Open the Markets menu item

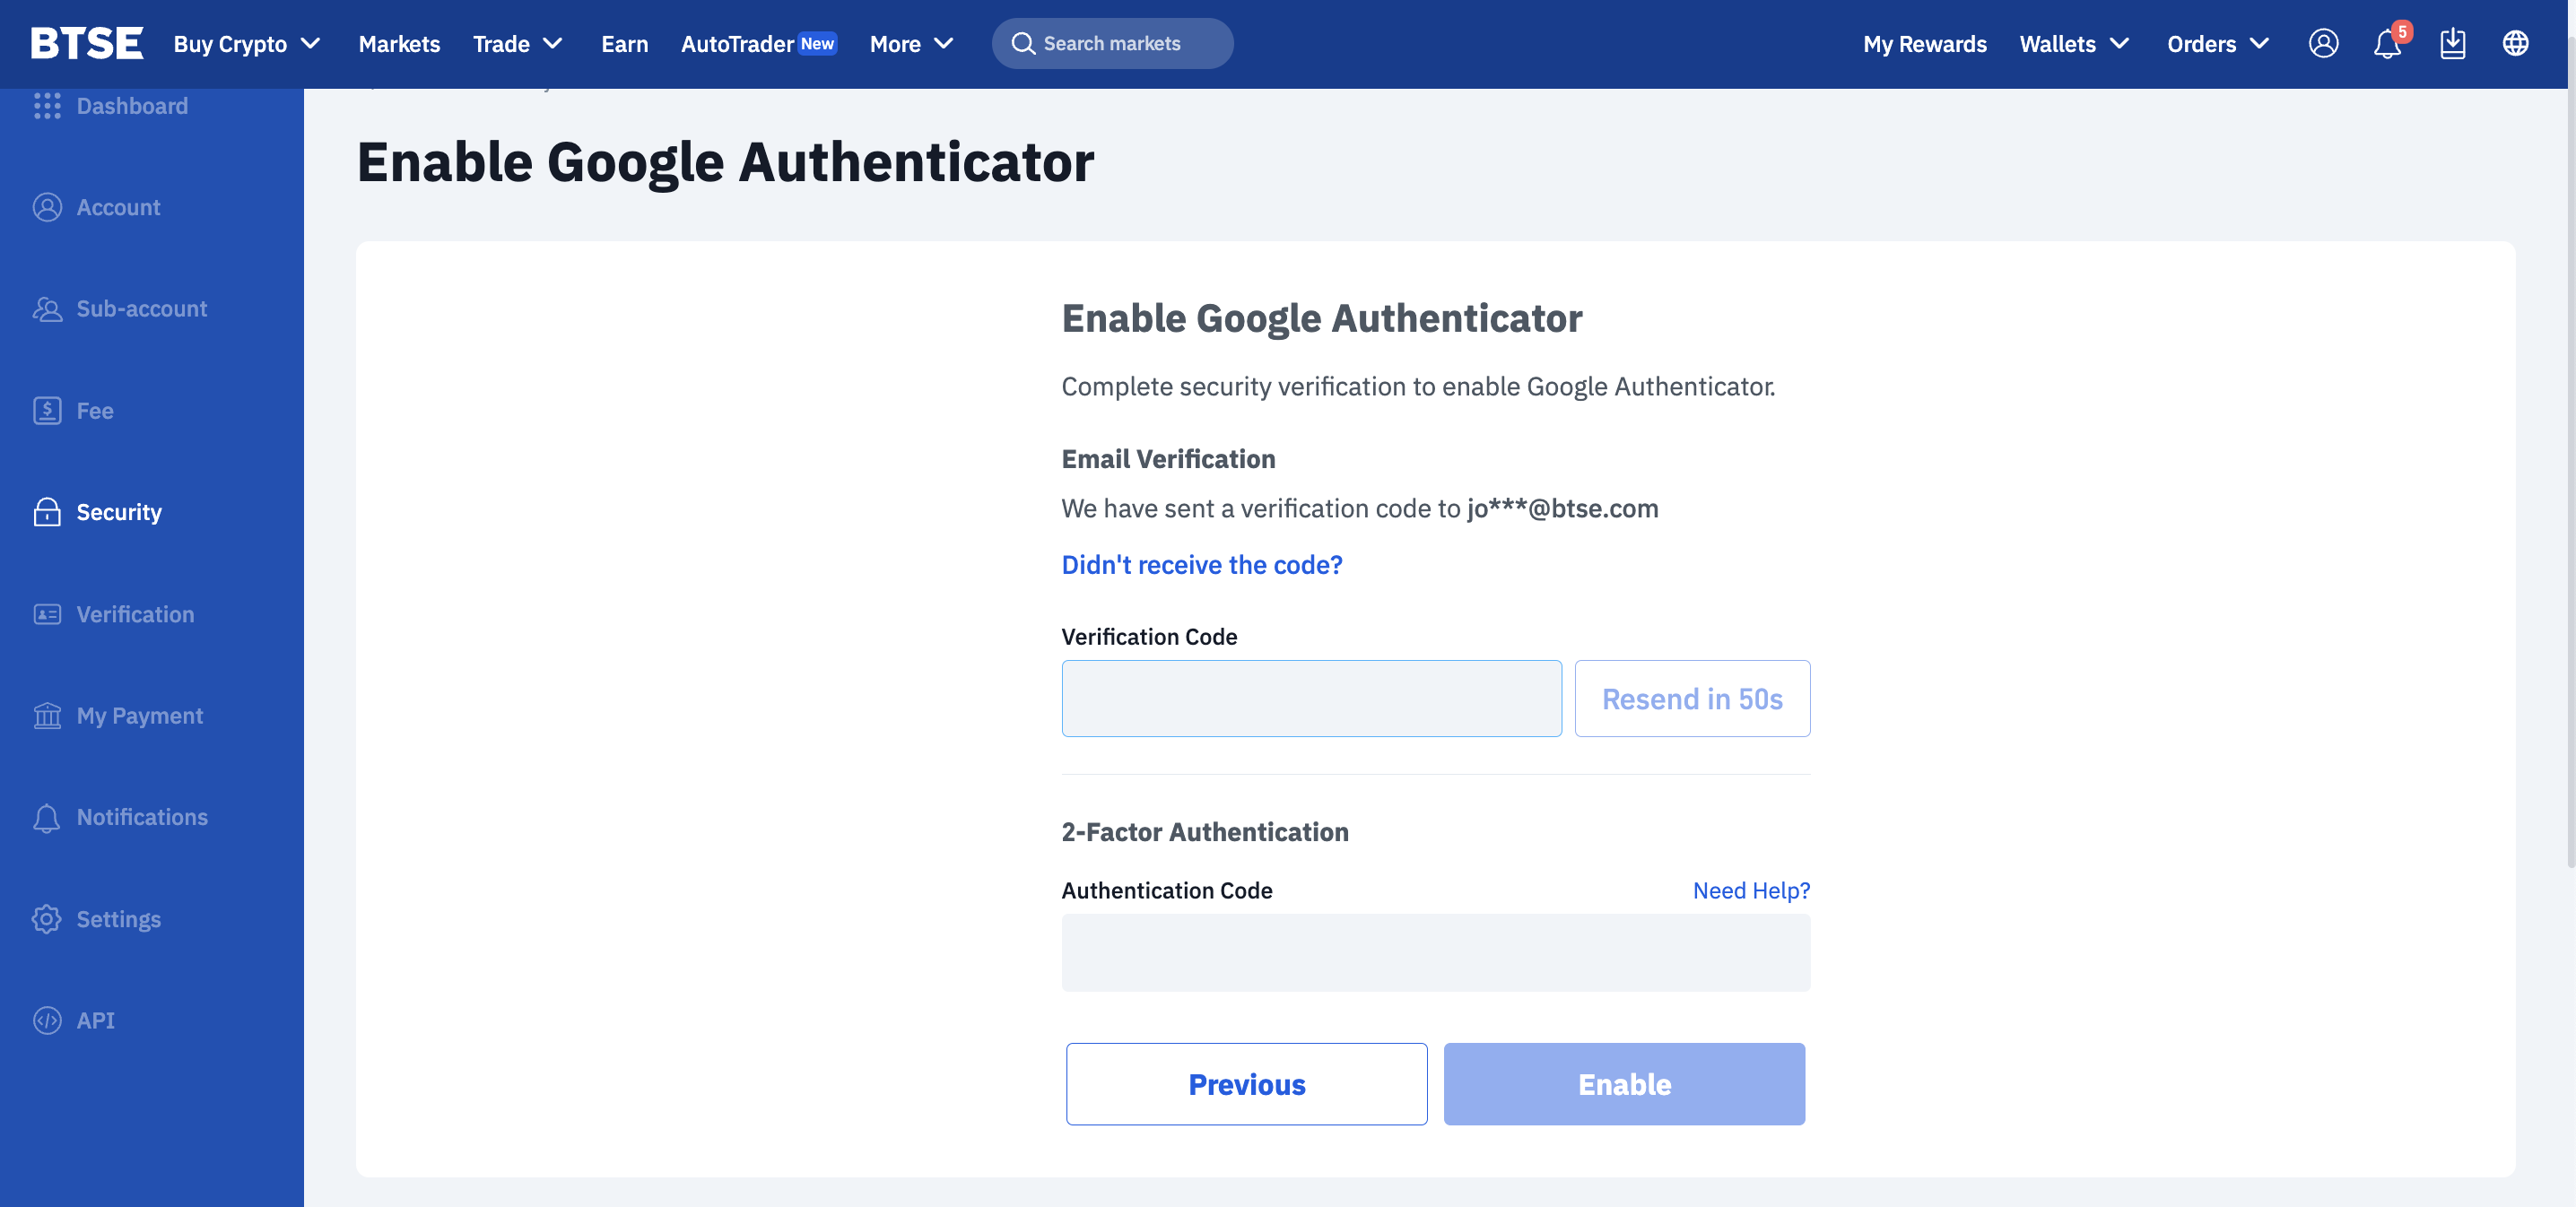click(x=399, y=44)
